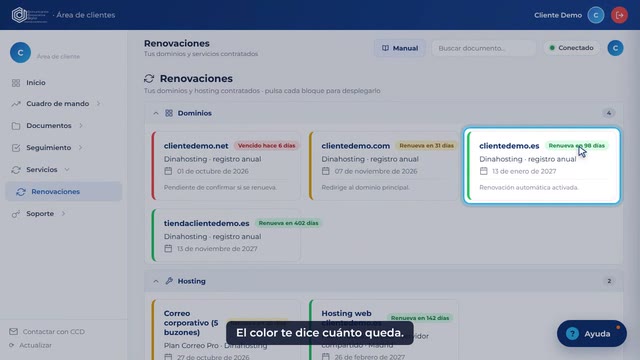Collapse Servicios submenu chevron
Image resolution: width=640 pixels, height=360 pixels.
[x=67, y=170]
